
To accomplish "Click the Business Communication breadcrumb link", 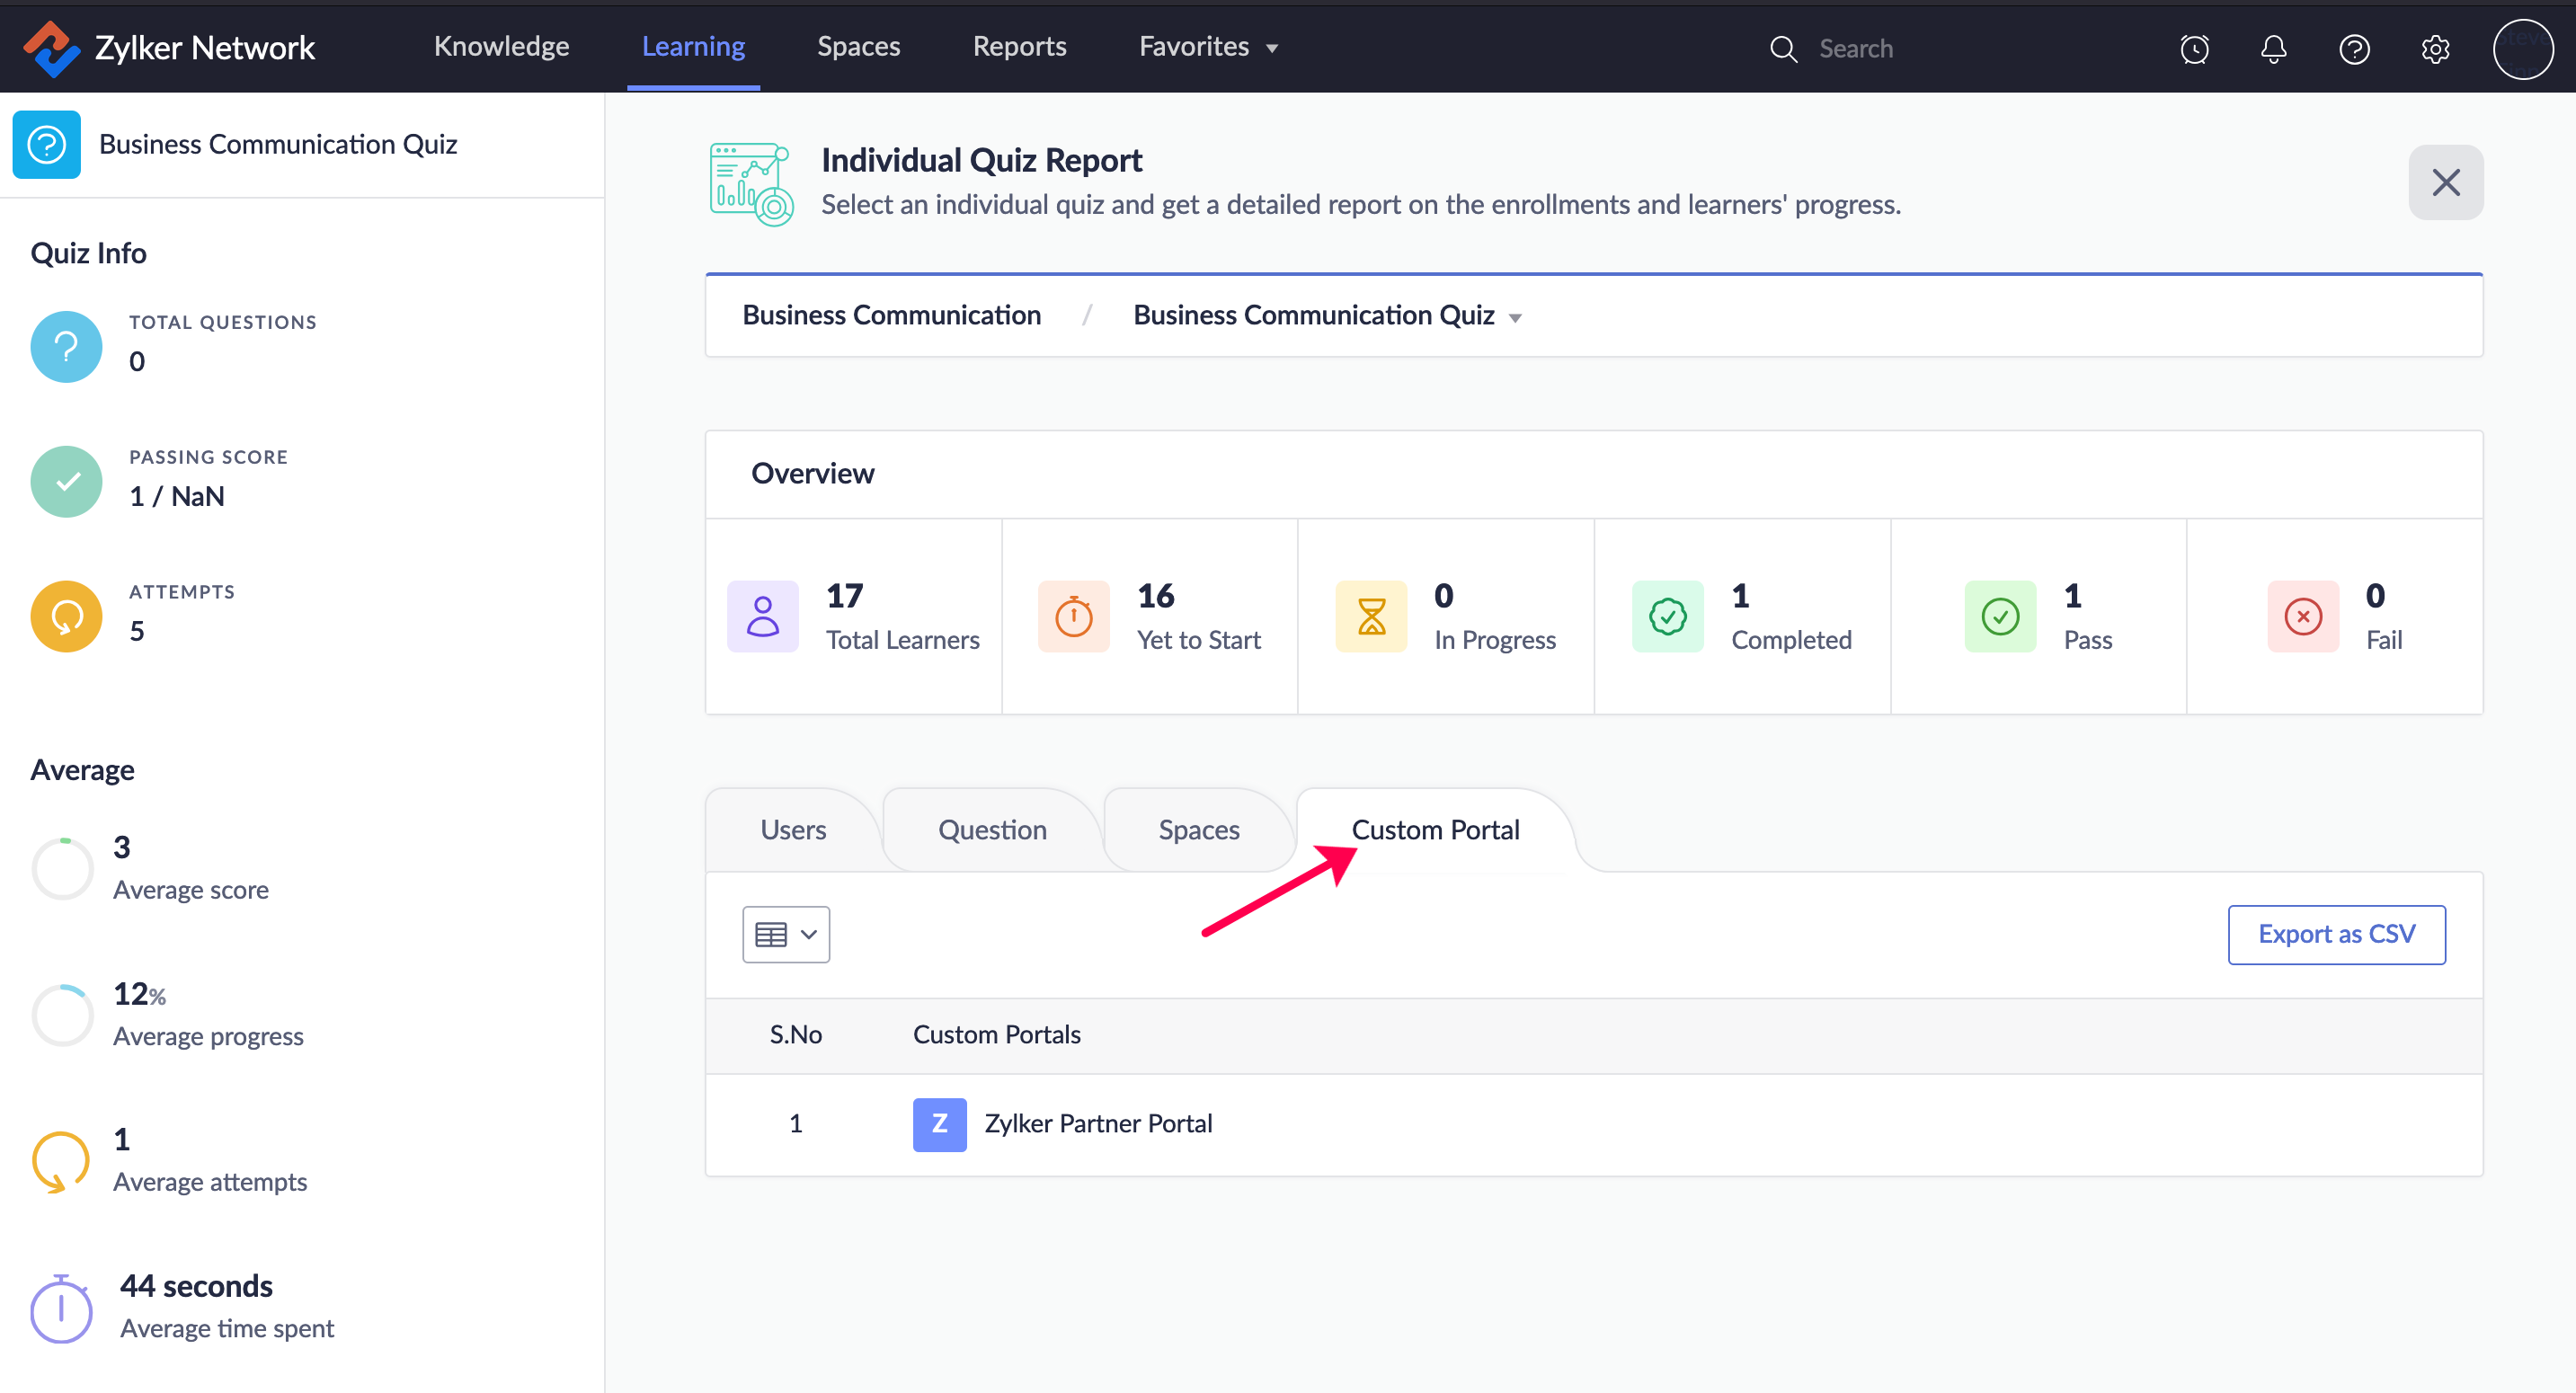I will point(891,316).
